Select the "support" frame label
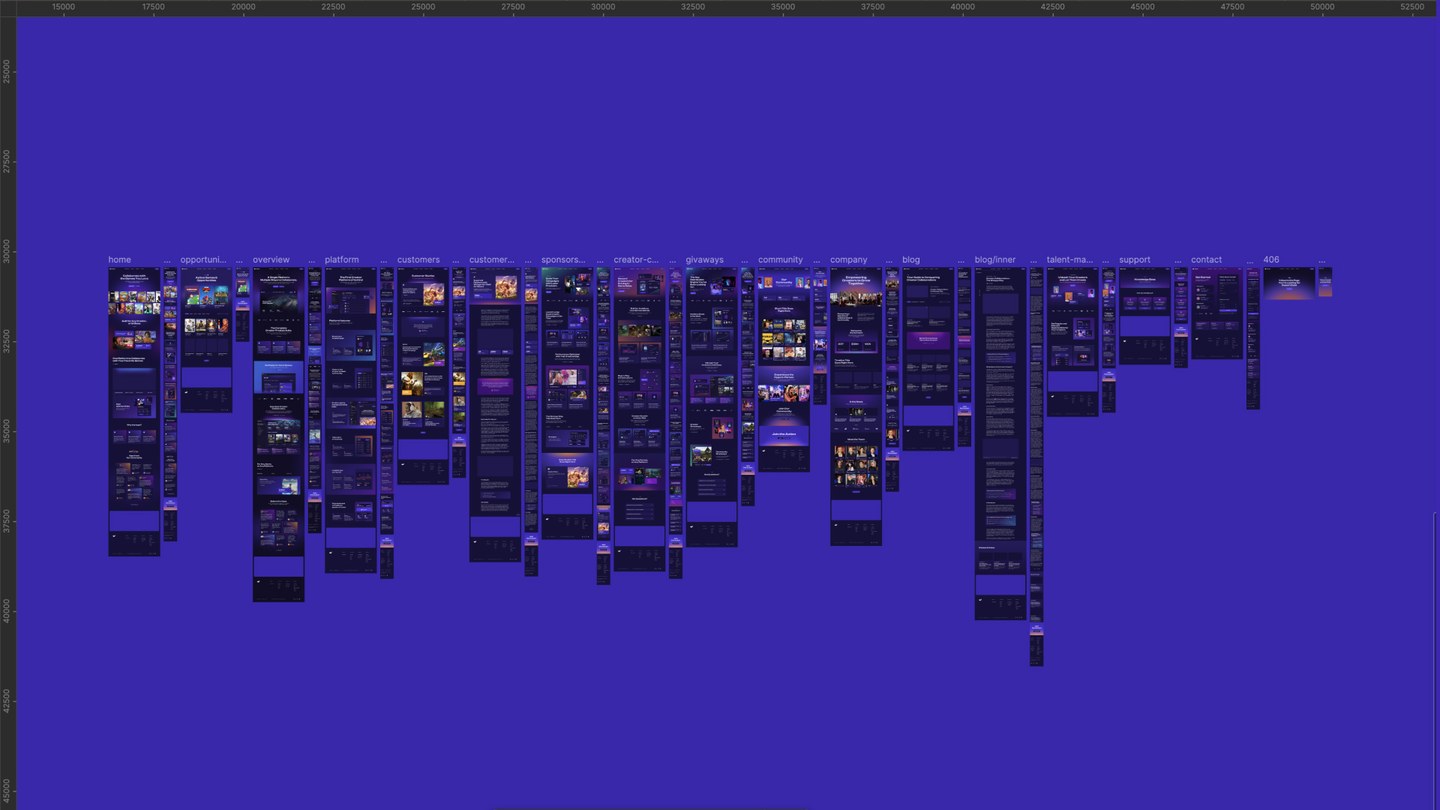This screenshot has width=1440, height=810. pyautogui.click(x=1135, y=260)
